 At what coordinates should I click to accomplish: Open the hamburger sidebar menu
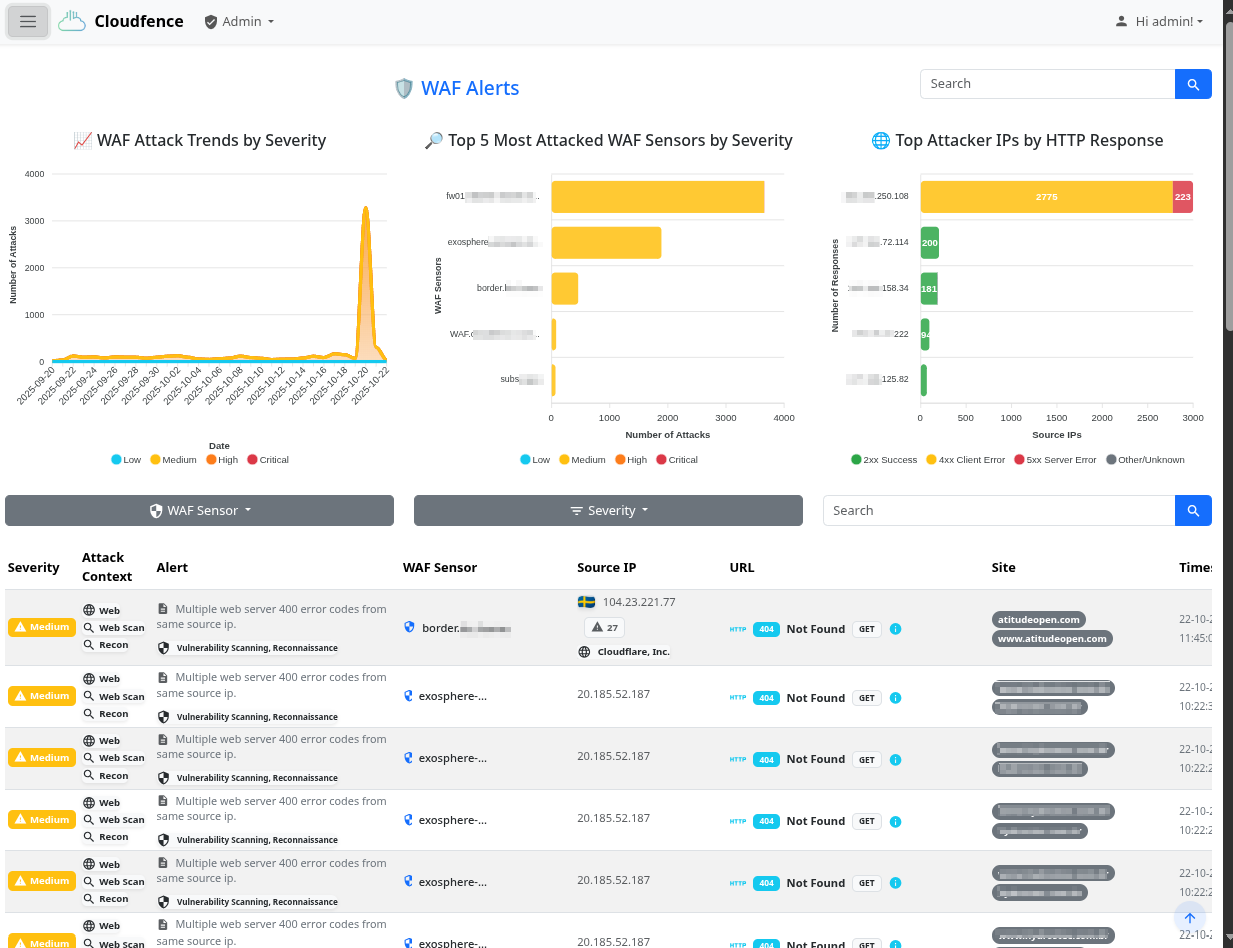[28, 21]
